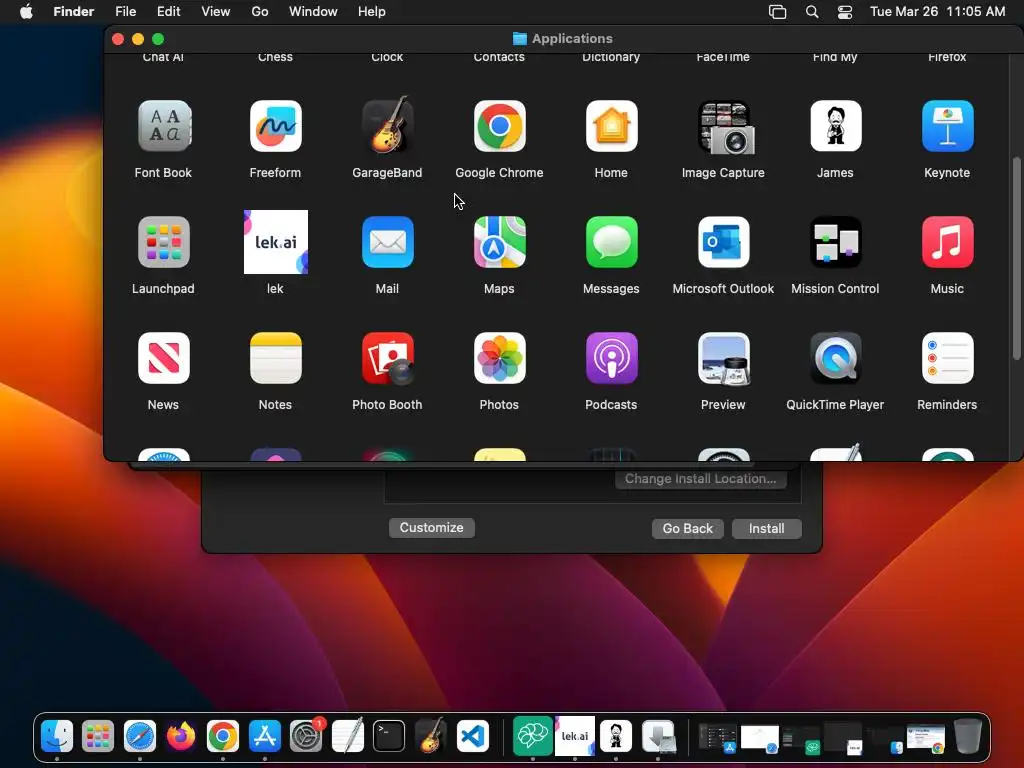Screen dimensions: 1024x768
Task: Click Install in the installer window
Action: tap(767, 528)
